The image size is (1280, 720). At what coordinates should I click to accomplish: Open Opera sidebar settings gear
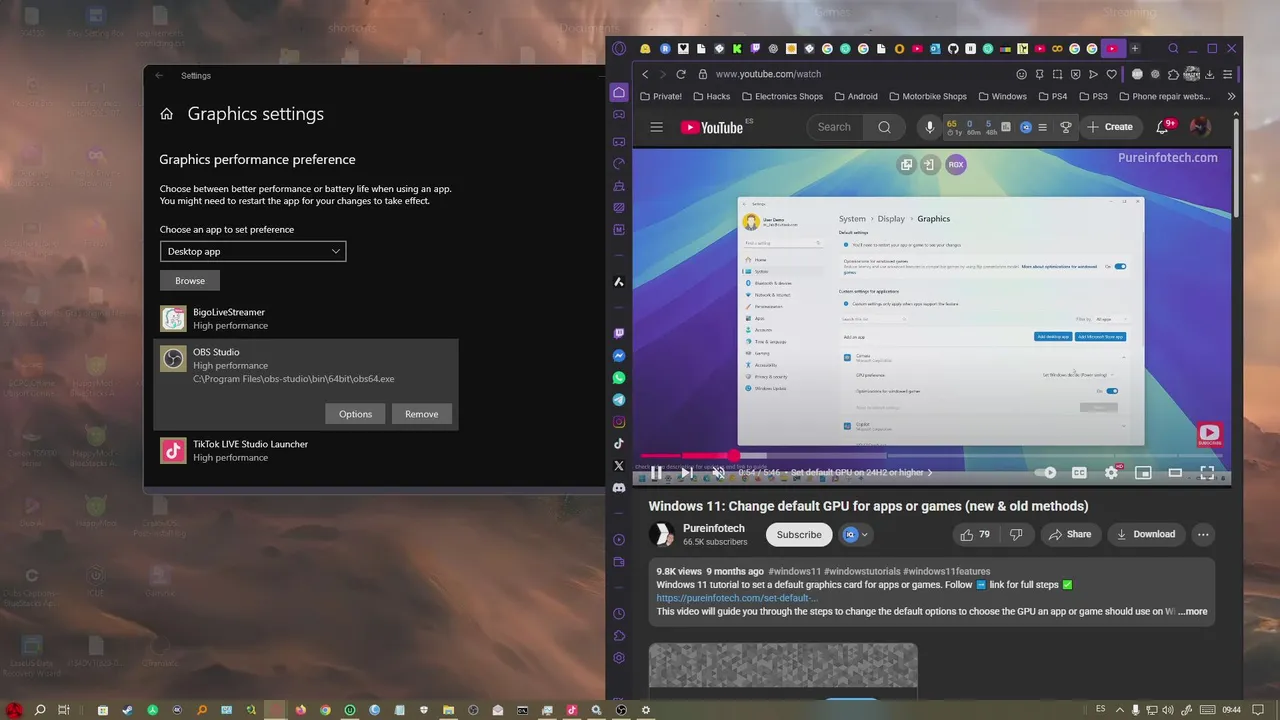tap(619, 658)
